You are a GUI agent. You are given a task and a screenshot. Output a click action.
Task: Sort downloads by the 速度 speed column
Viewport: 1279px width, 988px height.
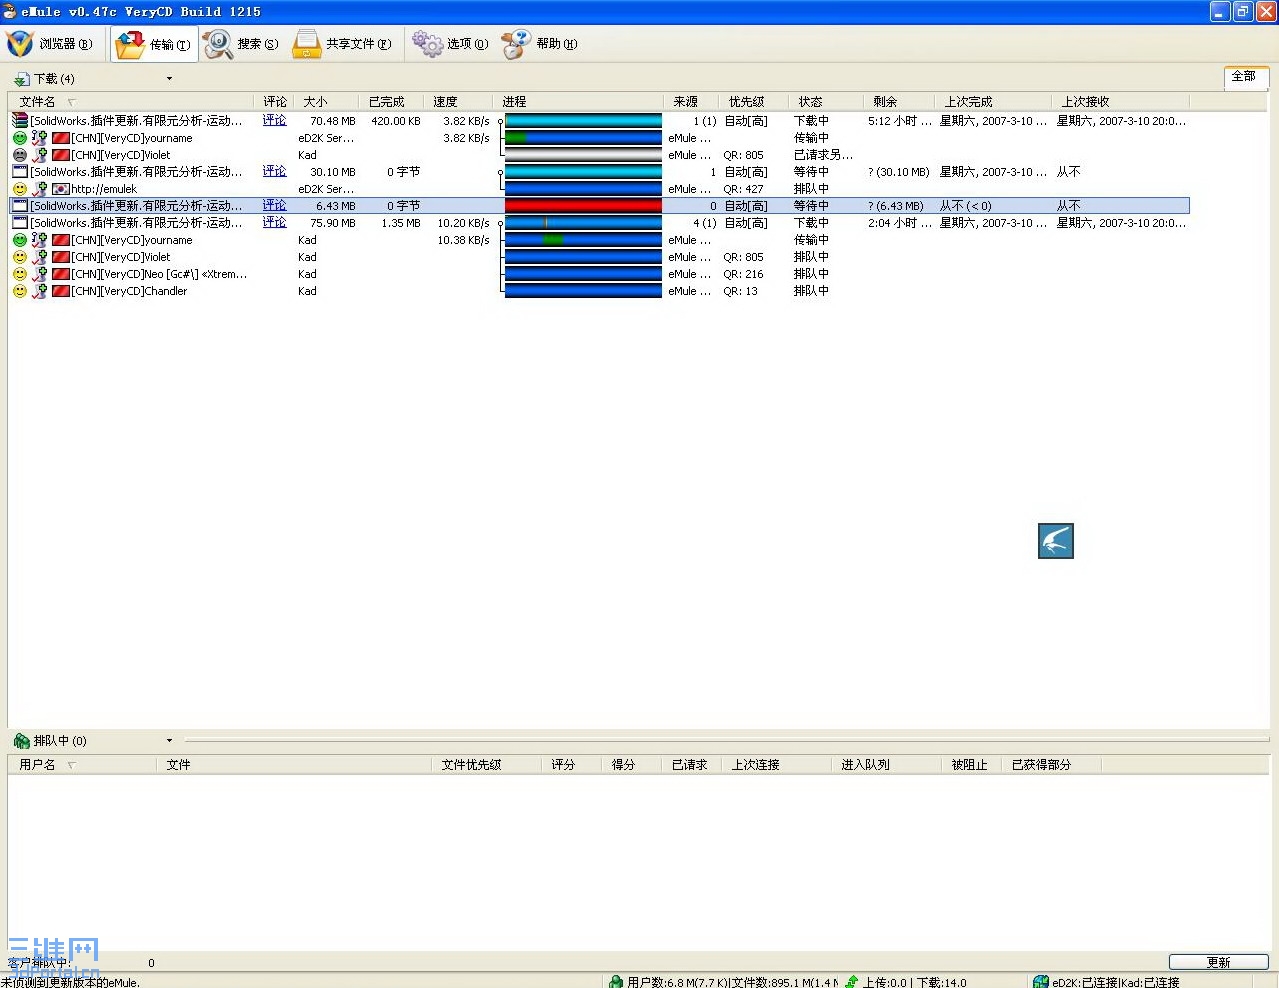pyautogui.click(x=459, y=102)
